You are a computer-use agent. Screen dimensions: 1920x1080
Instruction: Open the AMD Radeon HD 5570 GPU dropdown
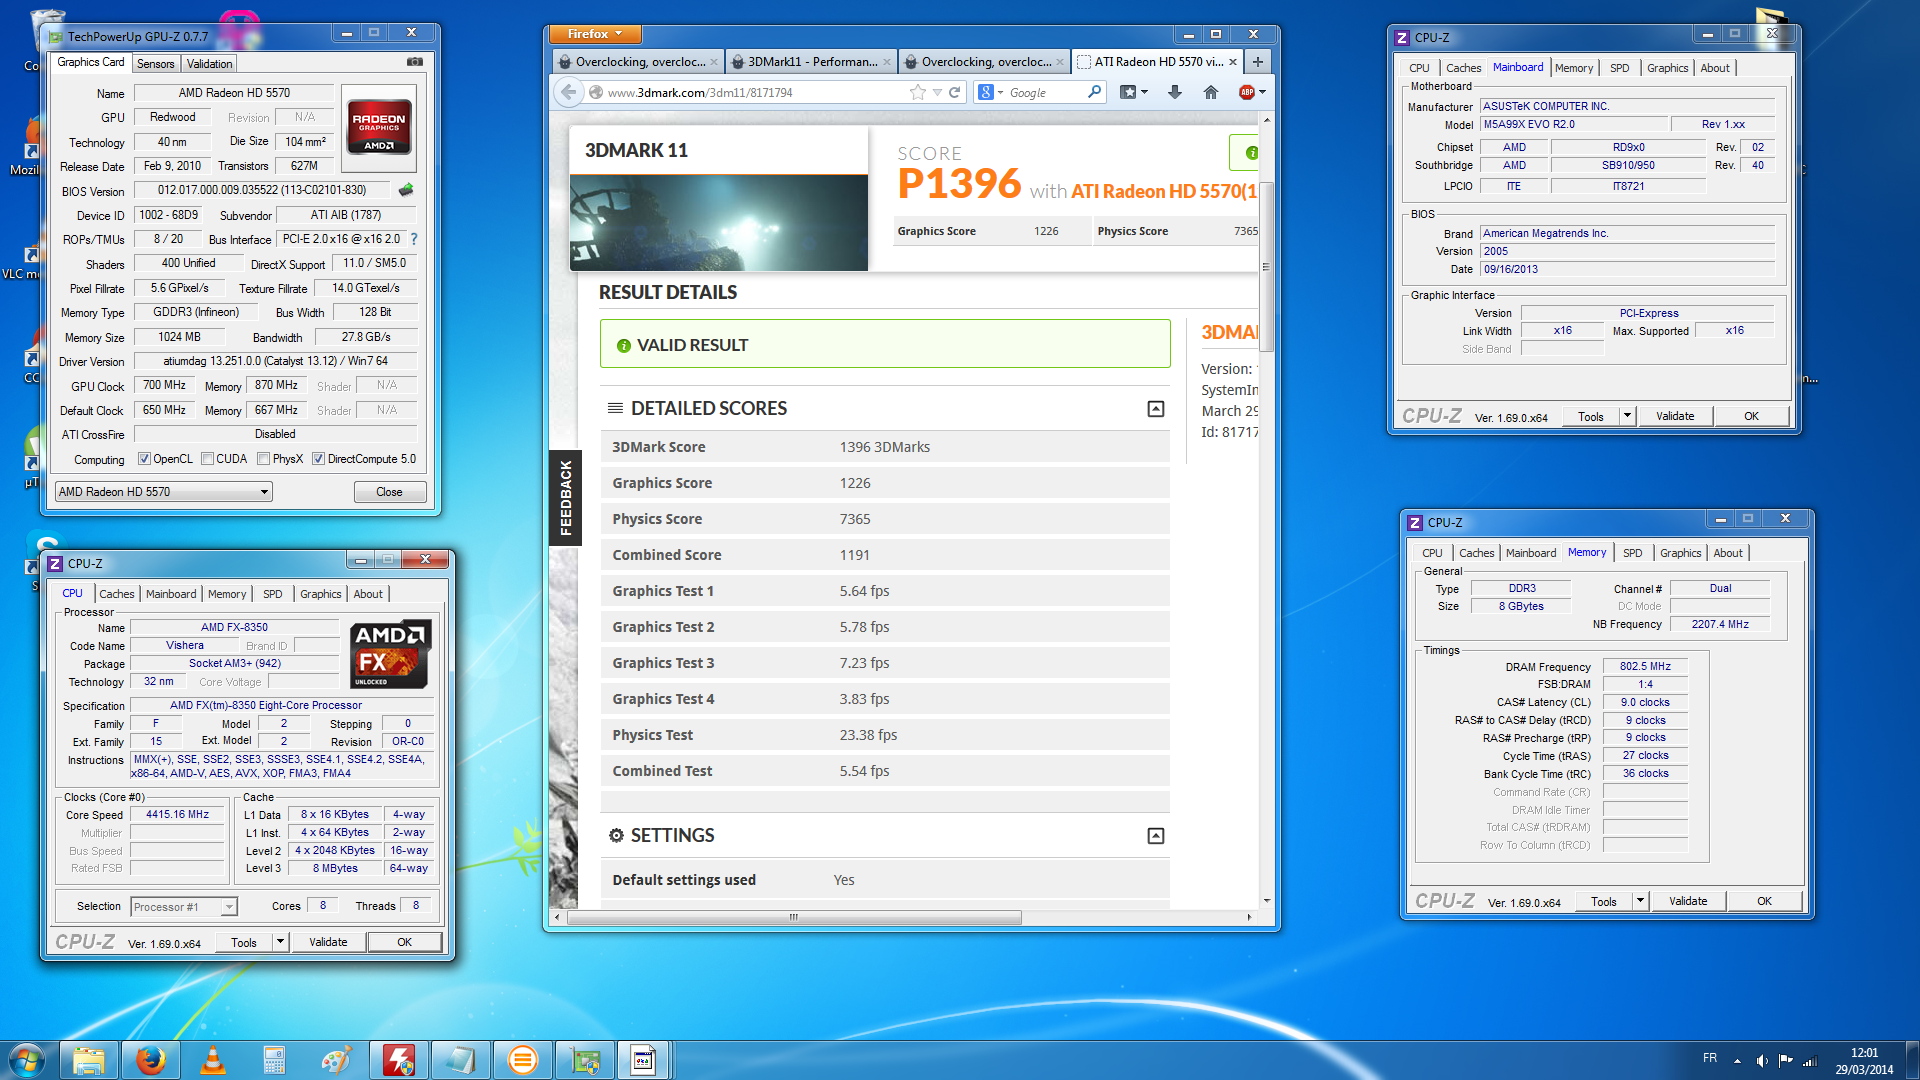tap(164, 492)
